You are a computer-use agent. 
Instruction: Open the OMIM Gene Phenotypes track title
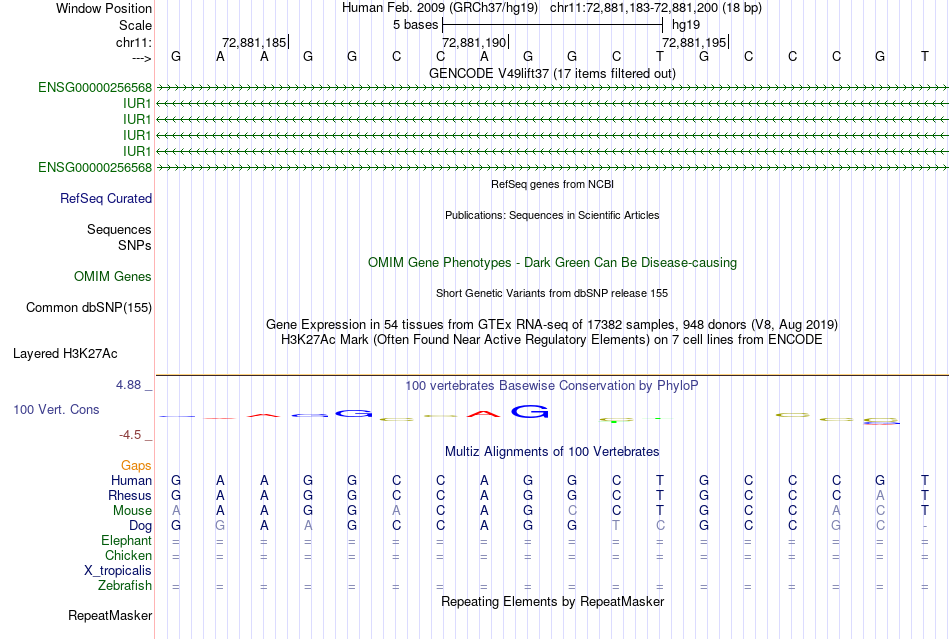pos(552,262)
